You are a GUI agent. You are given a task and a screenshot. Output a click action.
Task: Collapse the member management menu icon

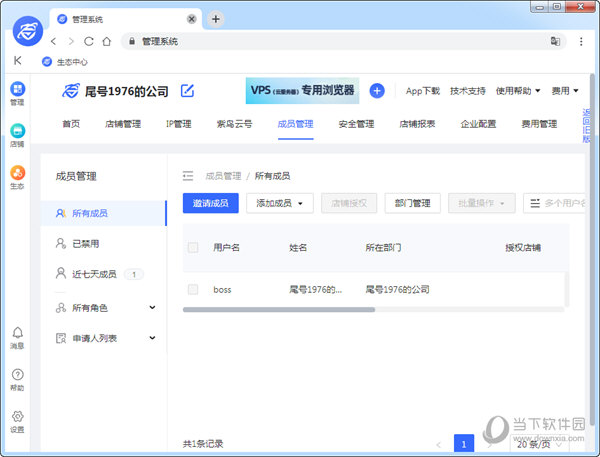point(187,176)
